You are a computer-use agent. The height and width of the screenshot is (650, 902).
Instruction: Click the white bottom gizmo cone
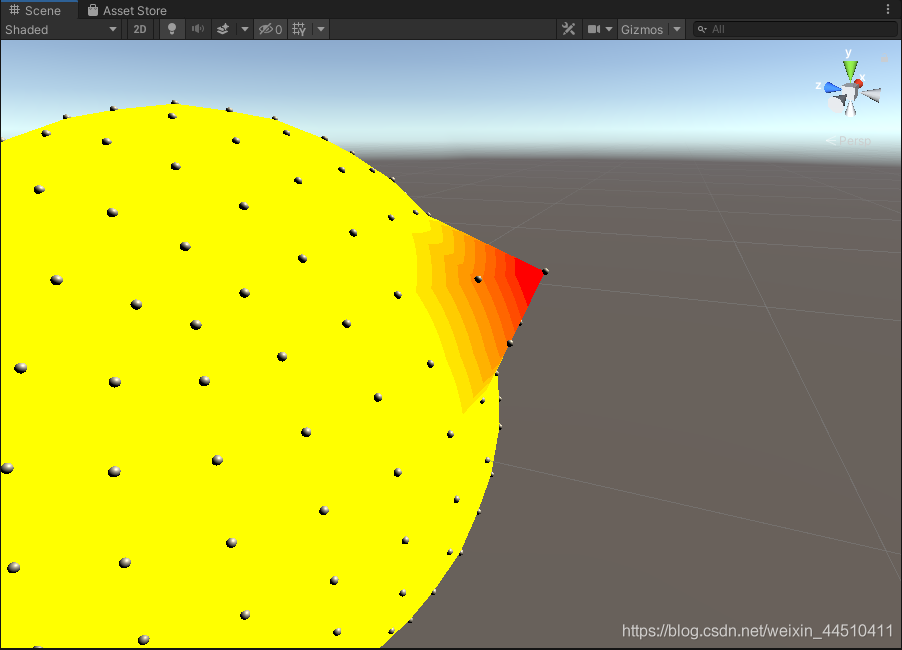850,108
